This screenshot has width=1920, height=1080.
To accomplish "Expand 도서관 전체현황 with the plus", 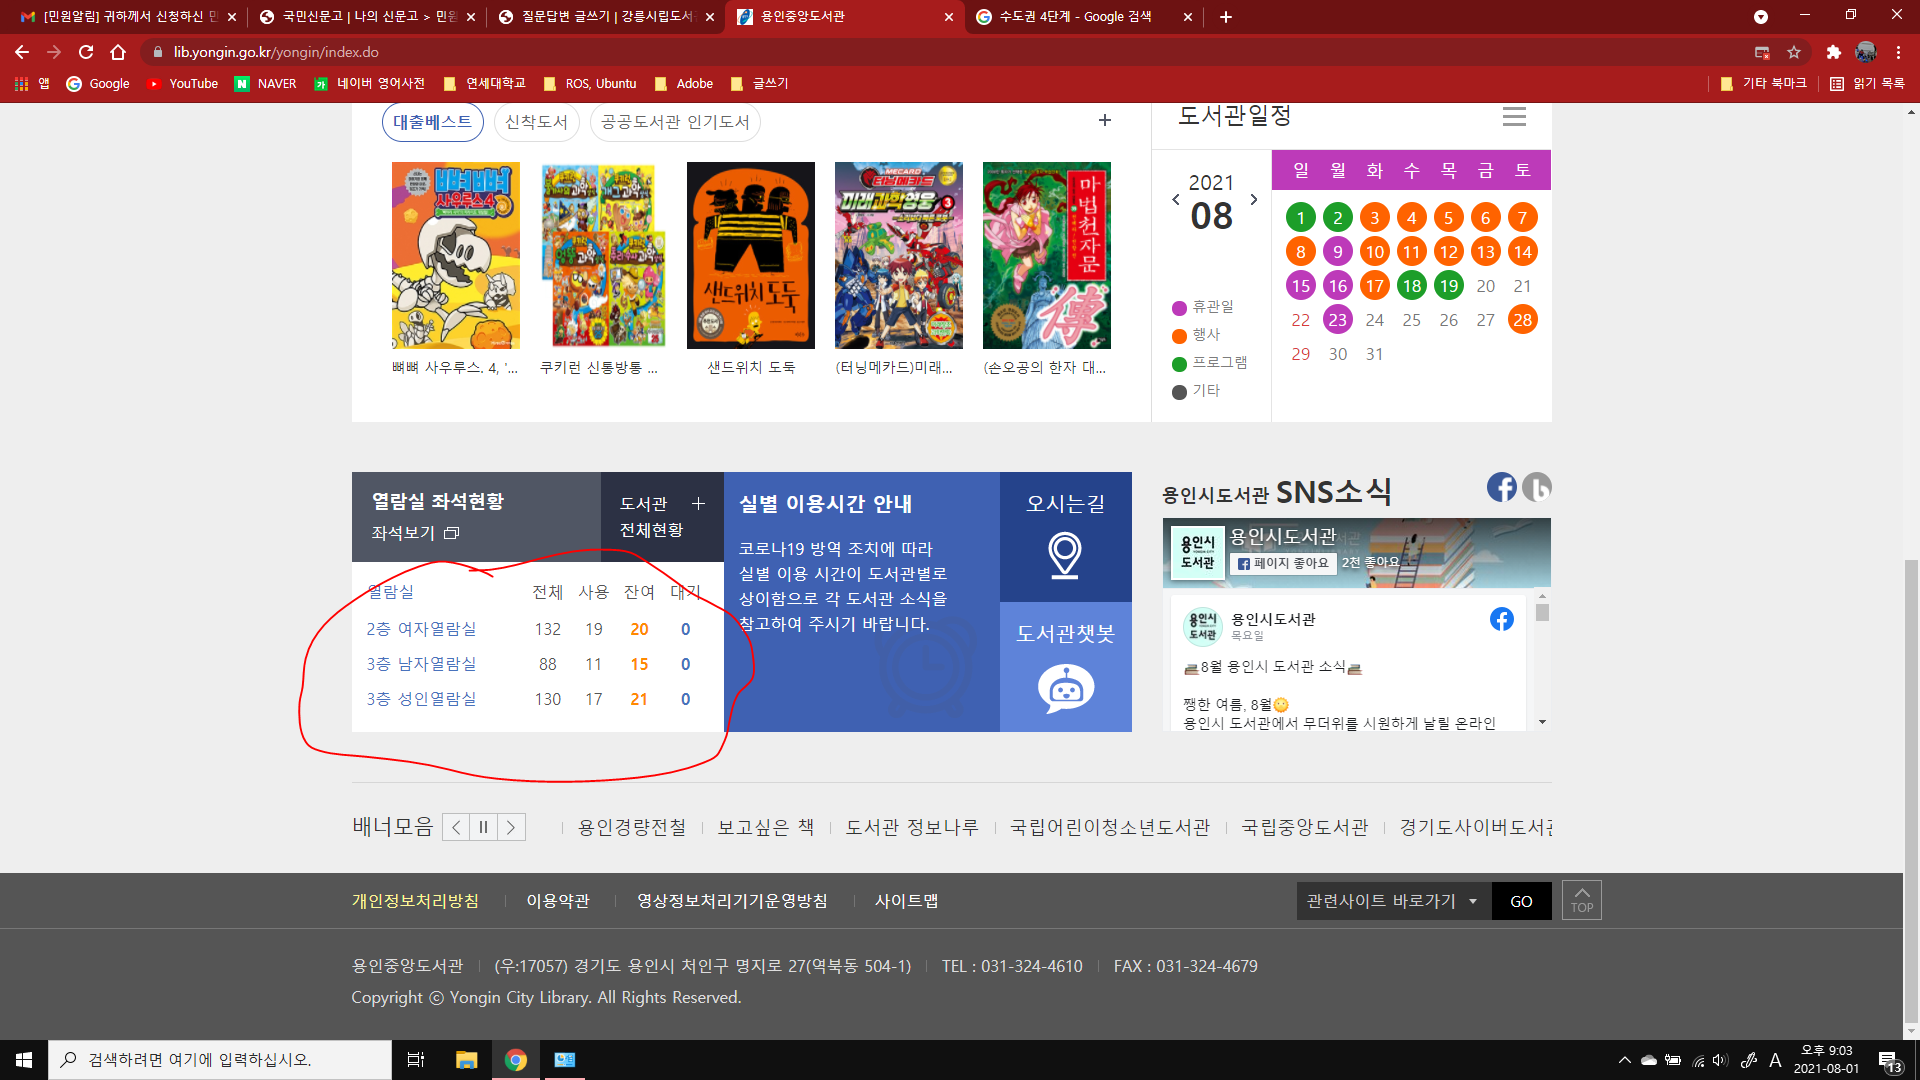I will pos(698,504).
